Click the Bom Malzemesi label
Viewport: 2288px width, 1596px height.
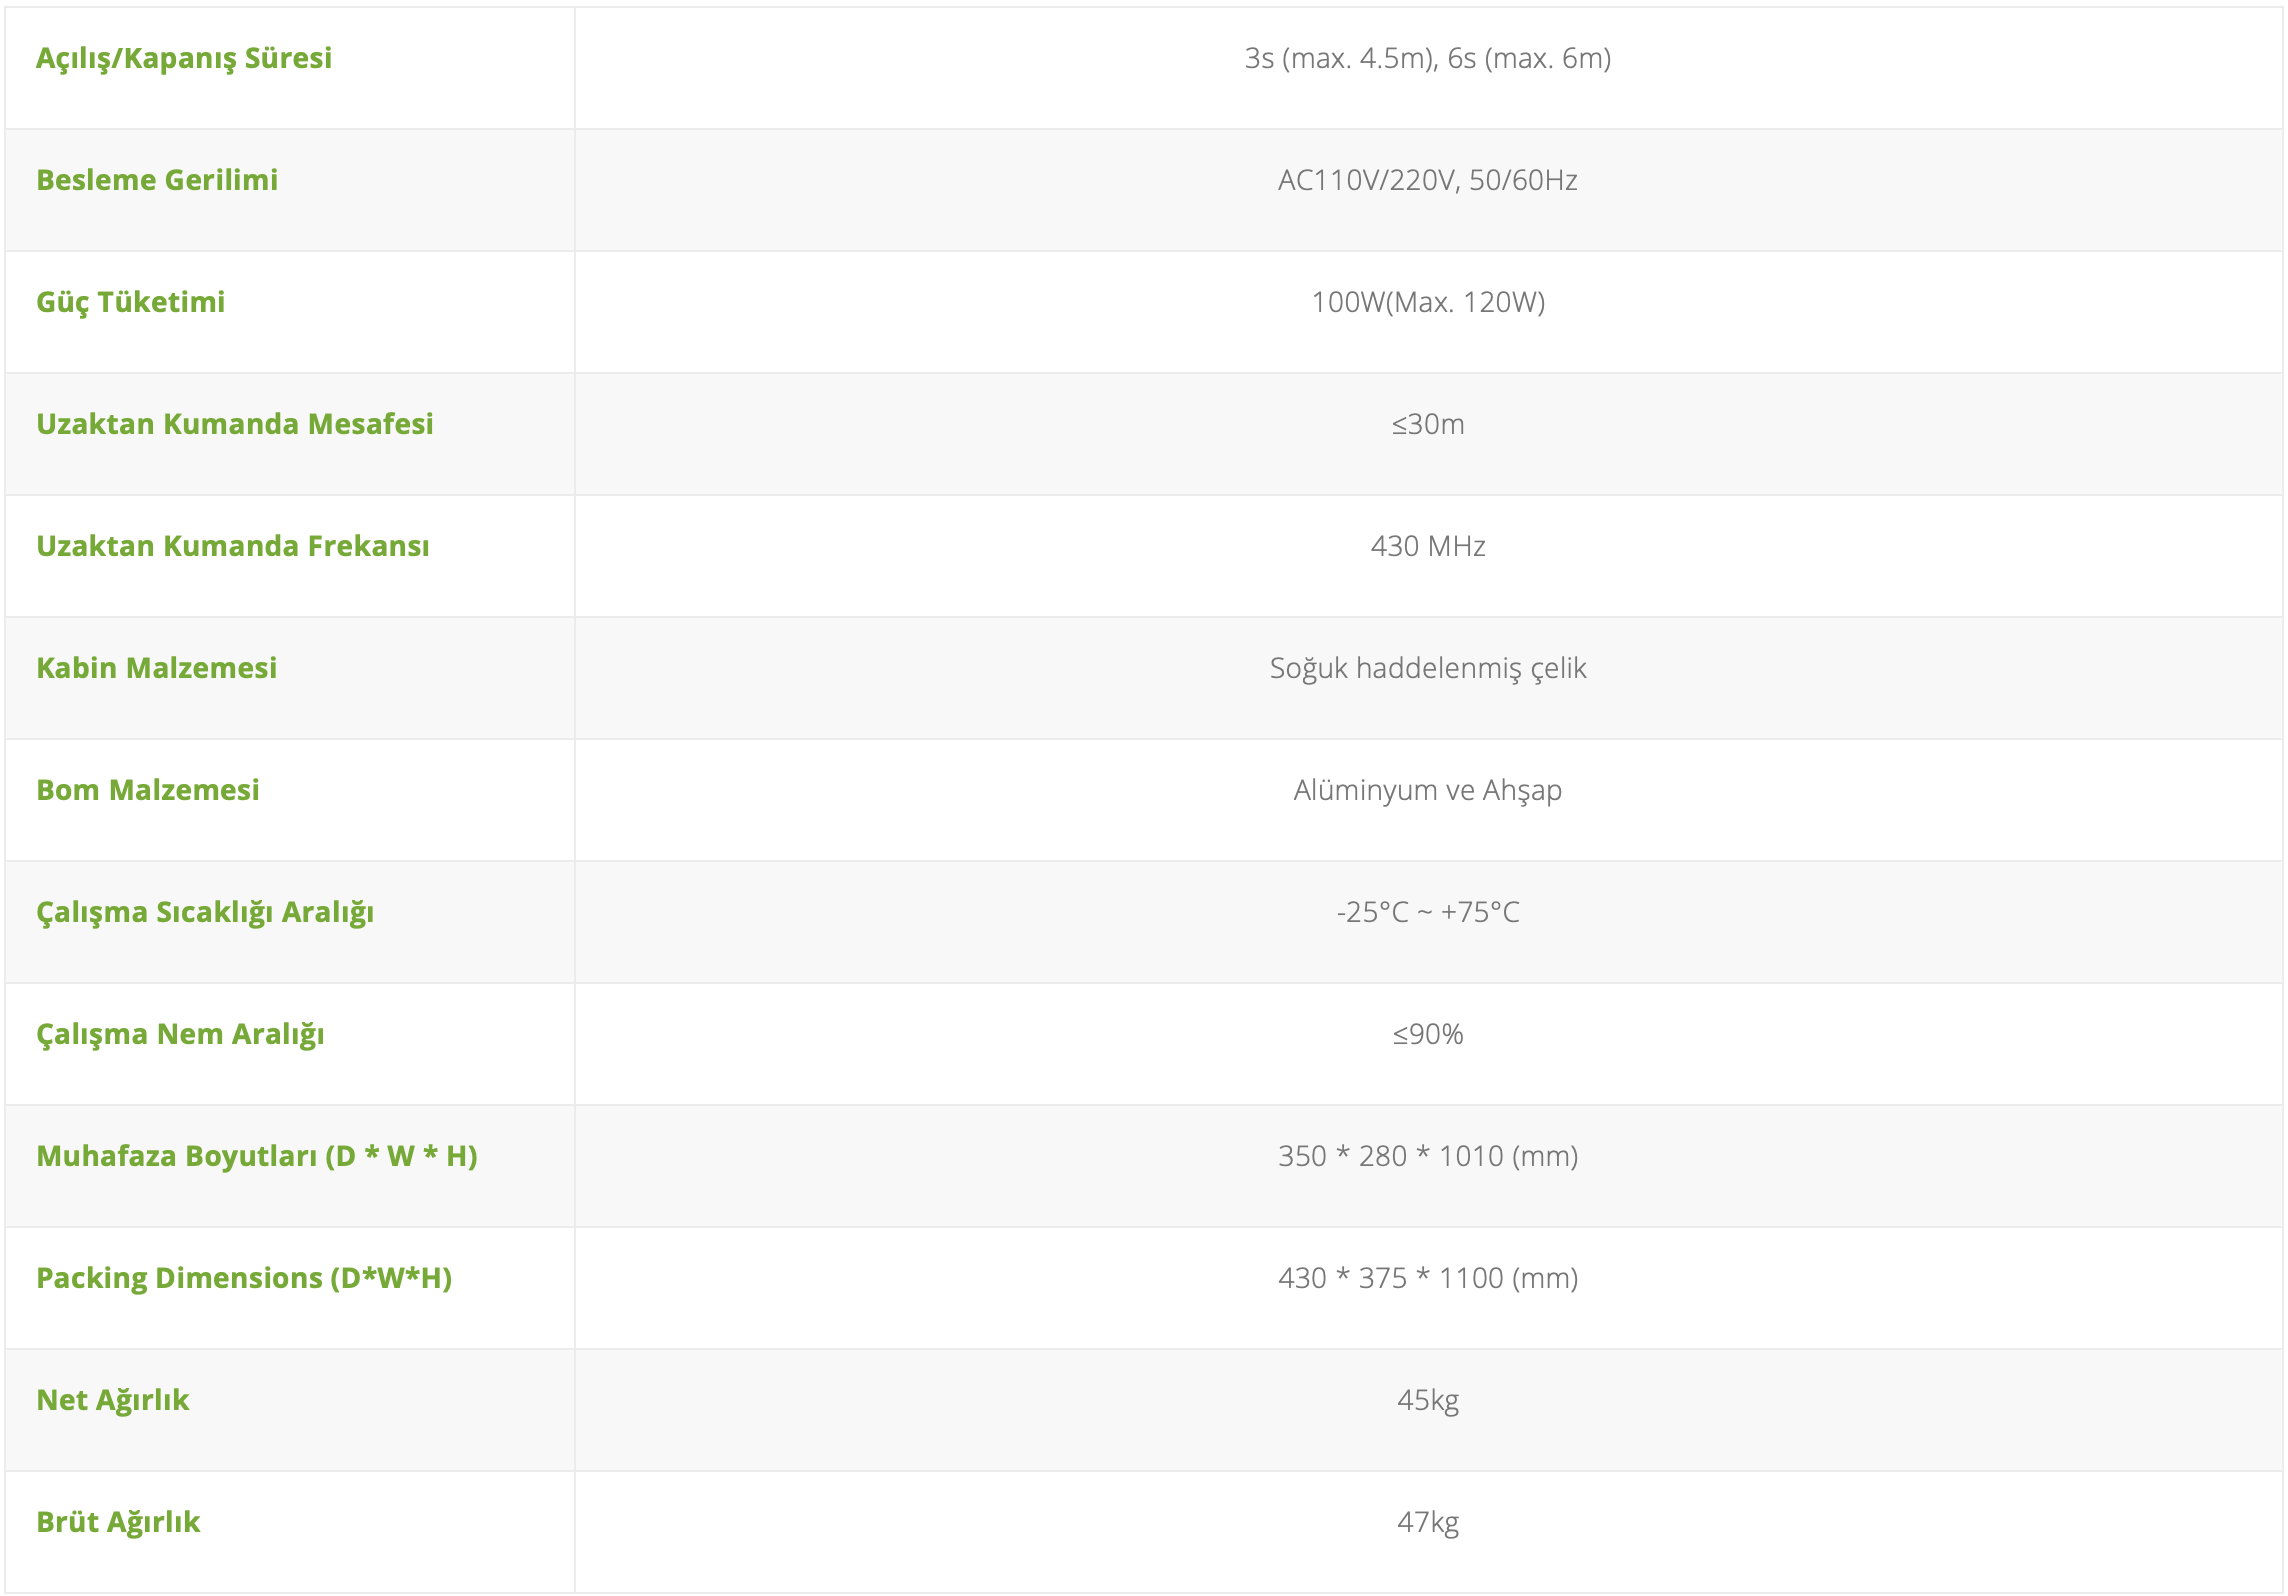[148, 790]
